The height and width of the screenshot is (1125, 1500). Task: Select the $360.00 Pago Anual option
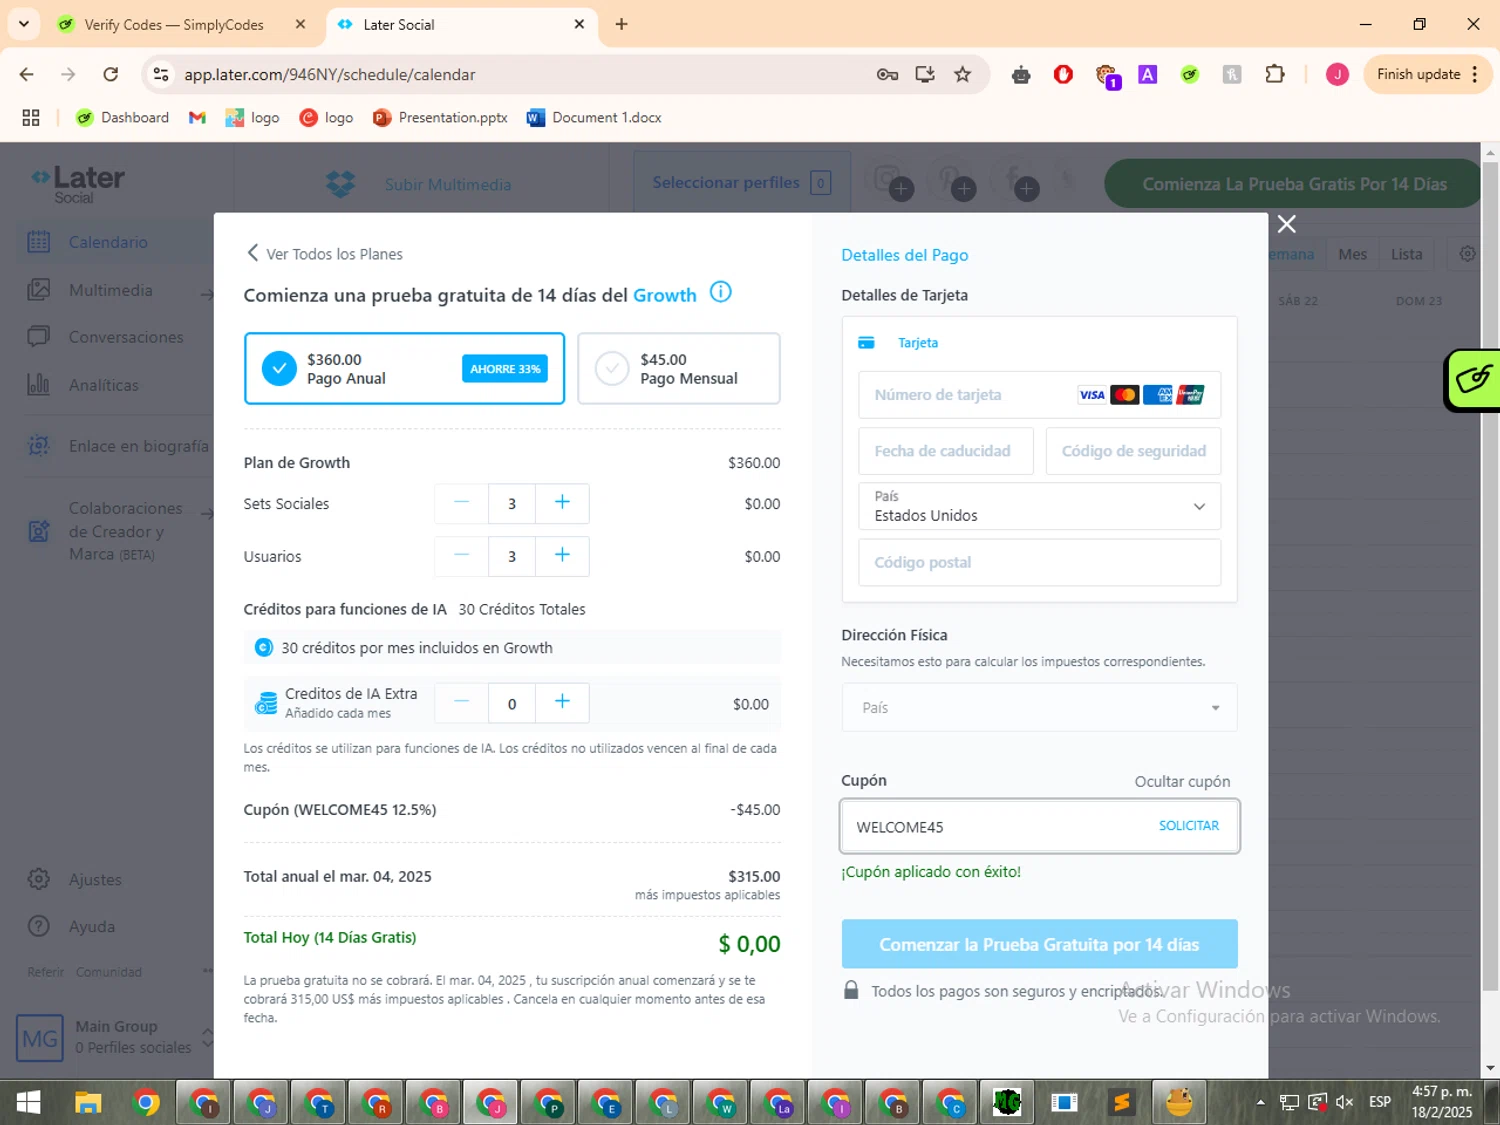[404, 369]
